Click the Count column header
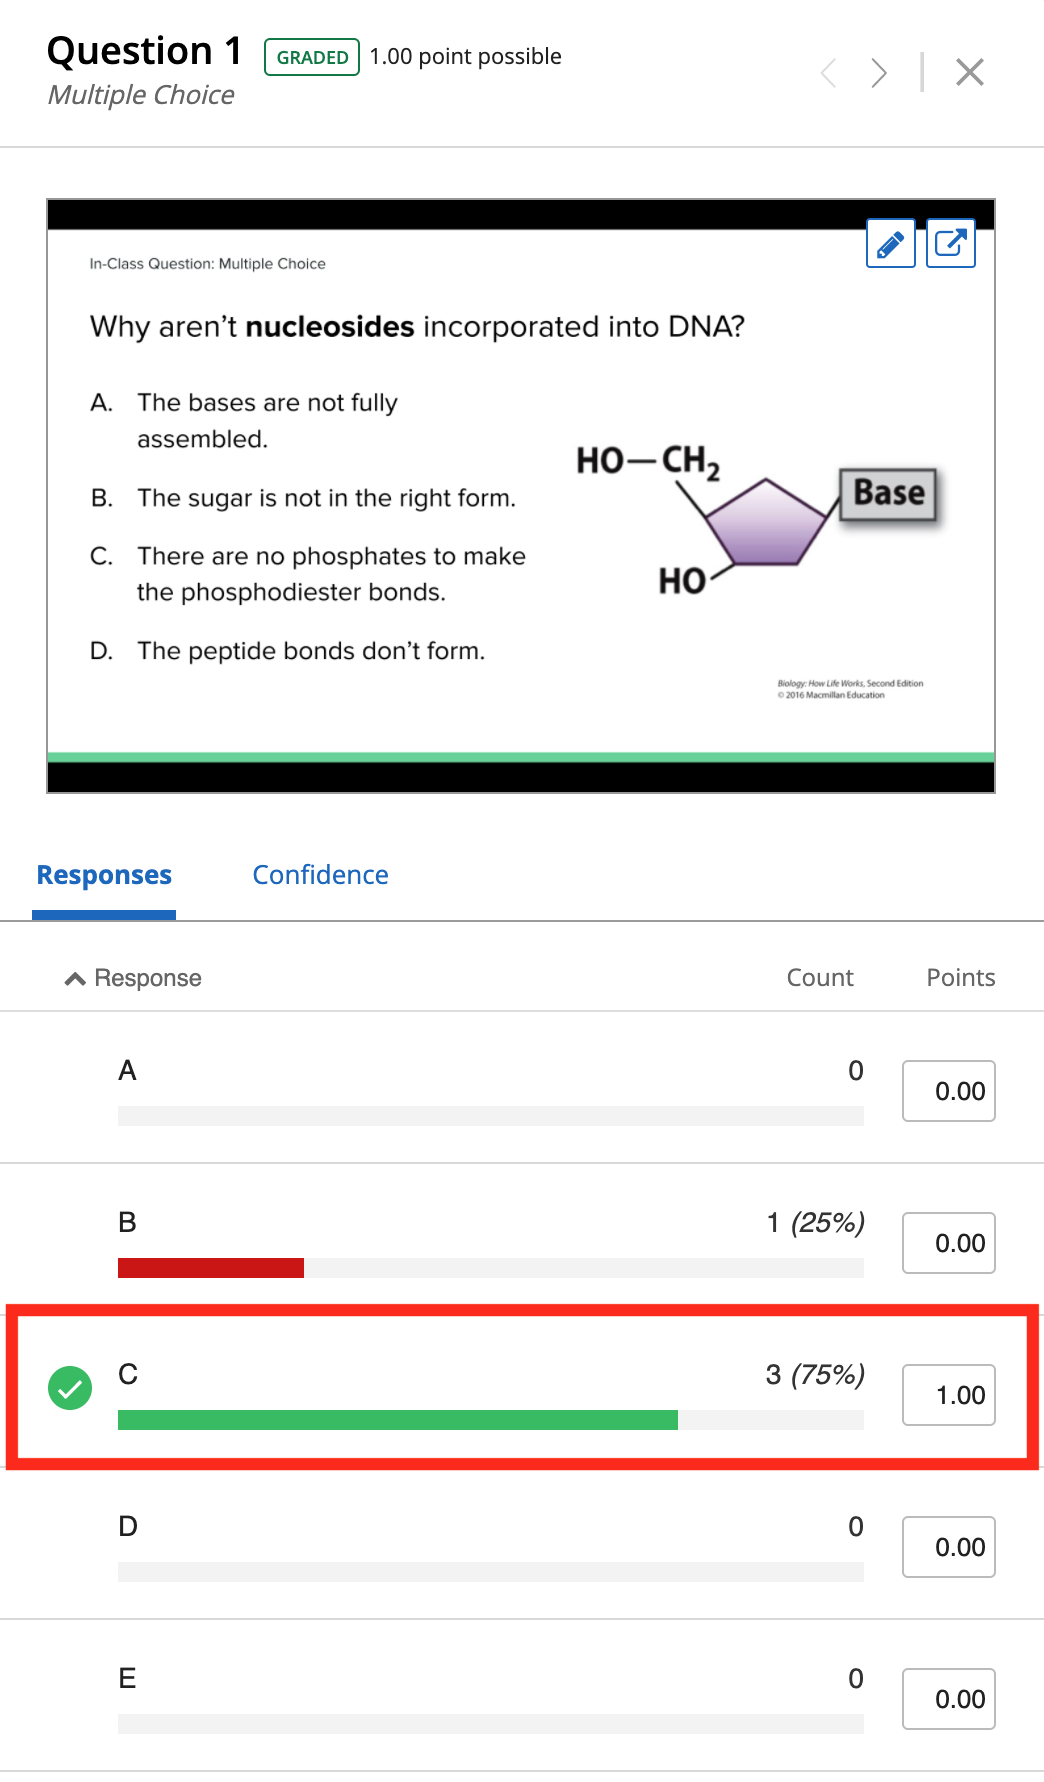 click(819, 977)
